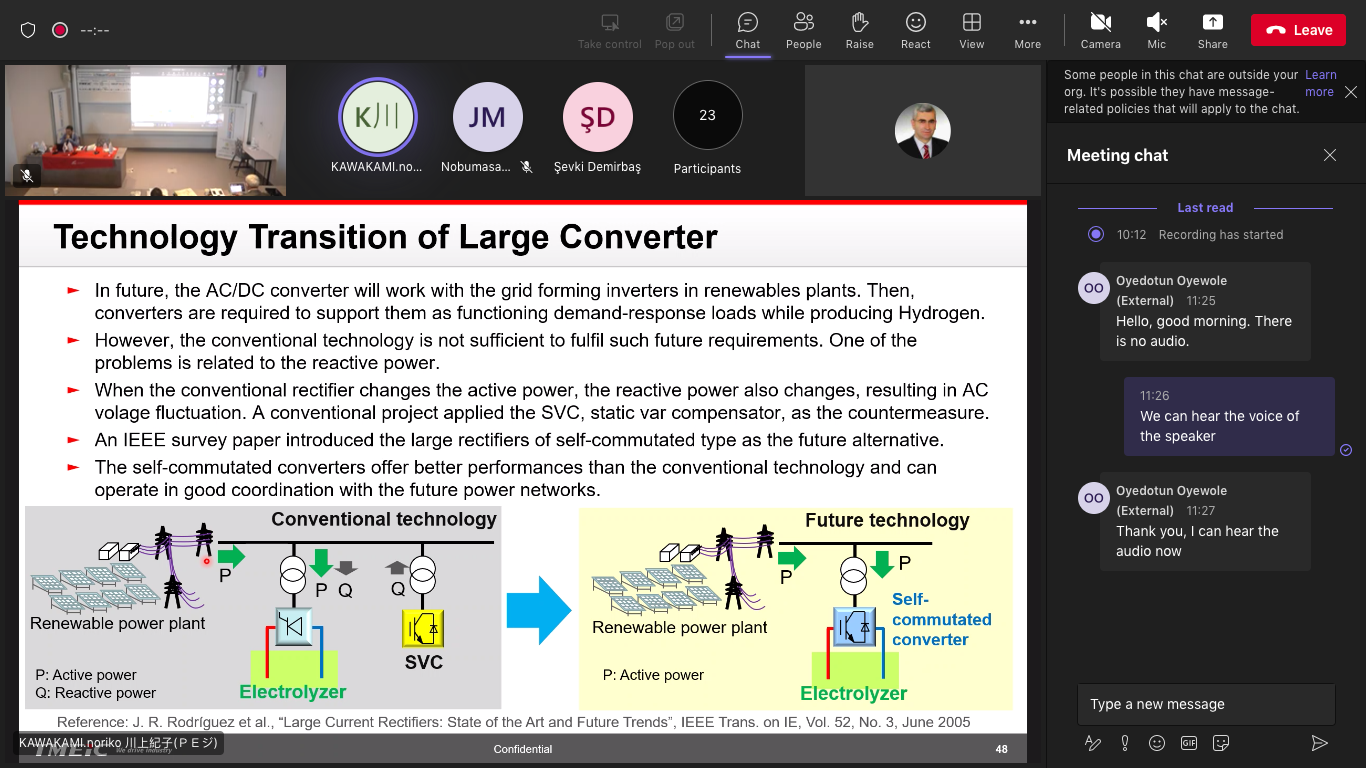Close the Meeting chat panel
Image resolution: width=1366 pixels, height=768 pixels.
[x=1329, y=155]
